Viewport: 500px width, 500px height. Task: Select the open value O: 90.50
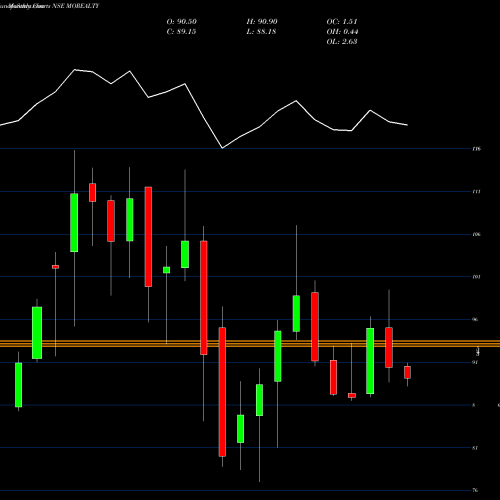pyautogui.click(x=182, y=22)
